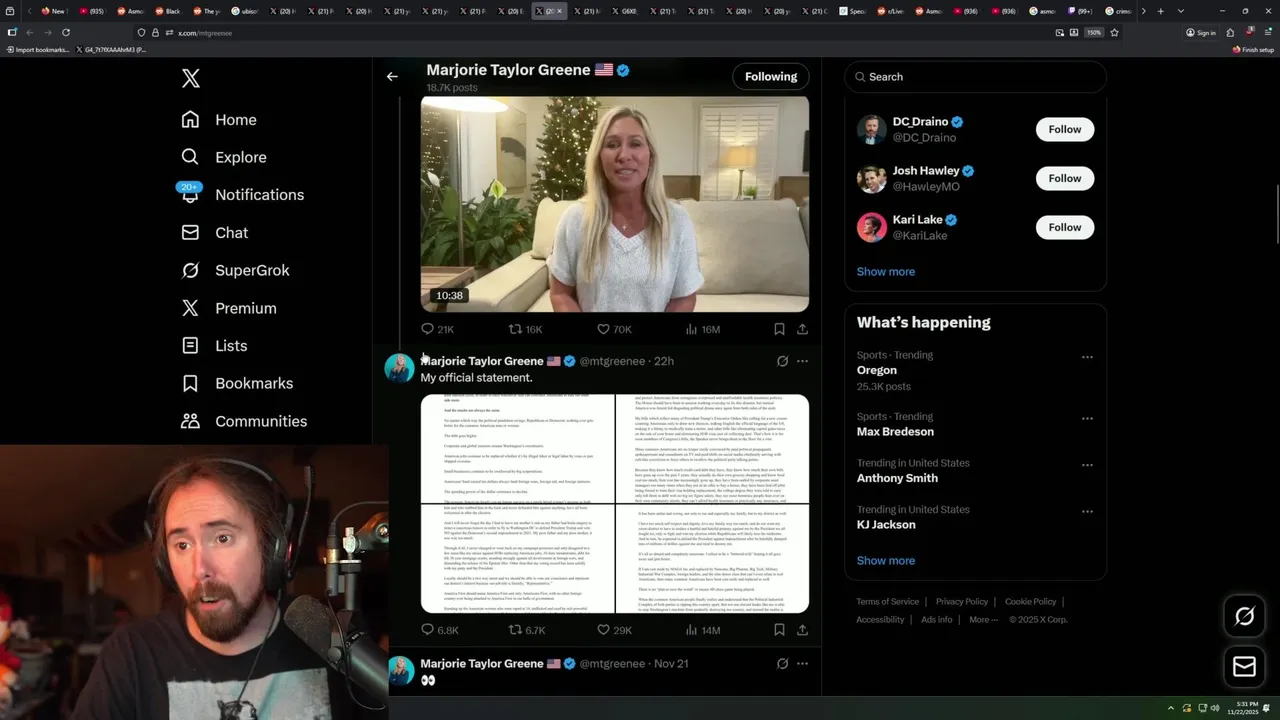Repost the post with 6.7K reposts
The height and width of the screenshot is (720, 1280).
point(526,630)
